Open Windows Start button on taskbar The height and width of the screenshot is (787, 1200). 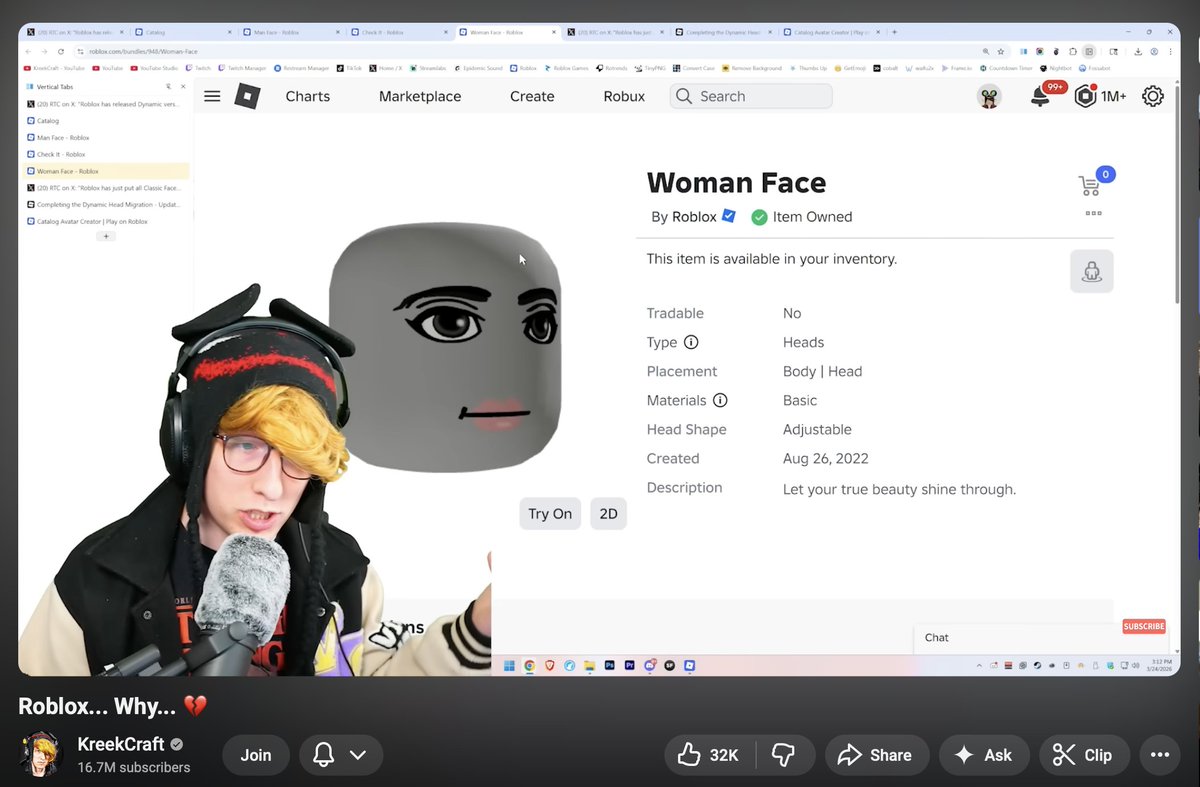pos(509,665)
